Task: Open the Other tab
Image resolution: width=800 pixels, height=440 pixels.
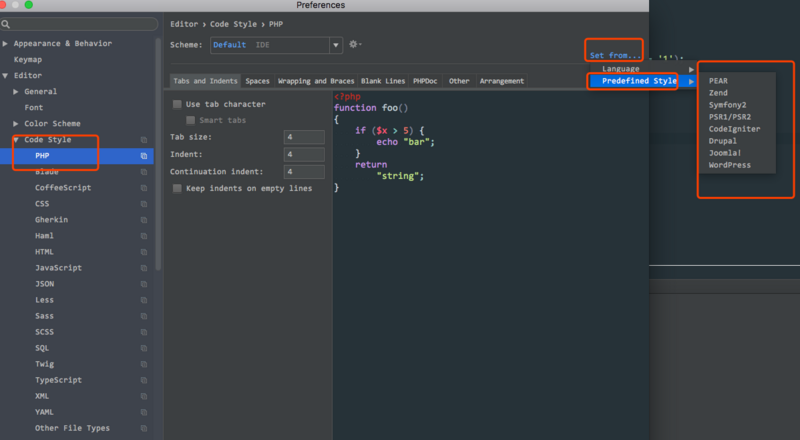Action: pyautogui.click(x=459, y=81)
